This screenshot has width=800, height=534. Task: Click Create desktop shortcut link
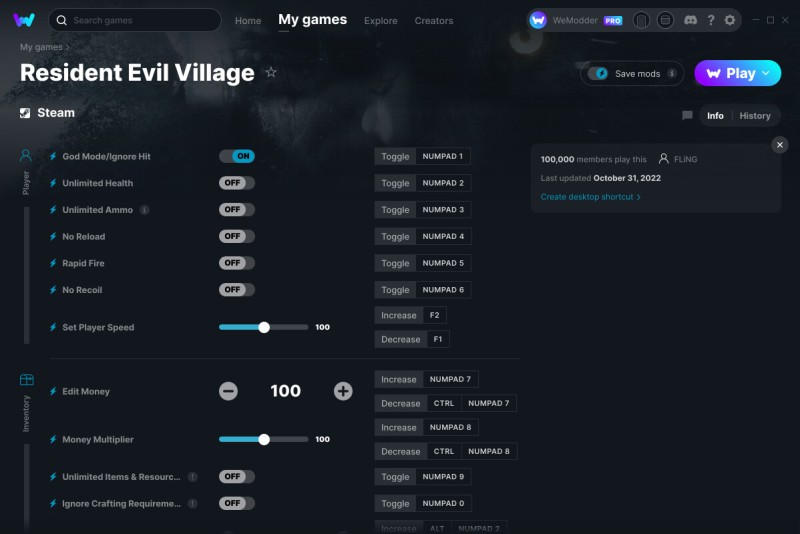pyautogui.click(x=590, y=197)
